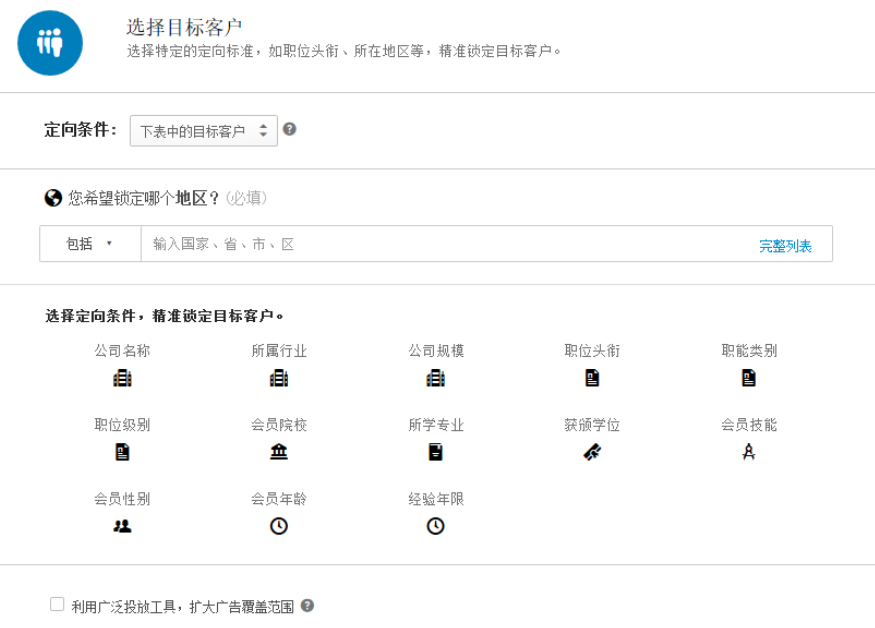Pick the 职位级别 icon

point(122,452)
